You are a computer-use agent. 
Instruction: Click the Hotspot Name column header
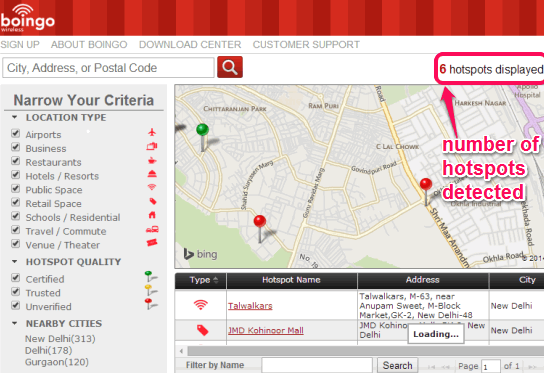291,280
